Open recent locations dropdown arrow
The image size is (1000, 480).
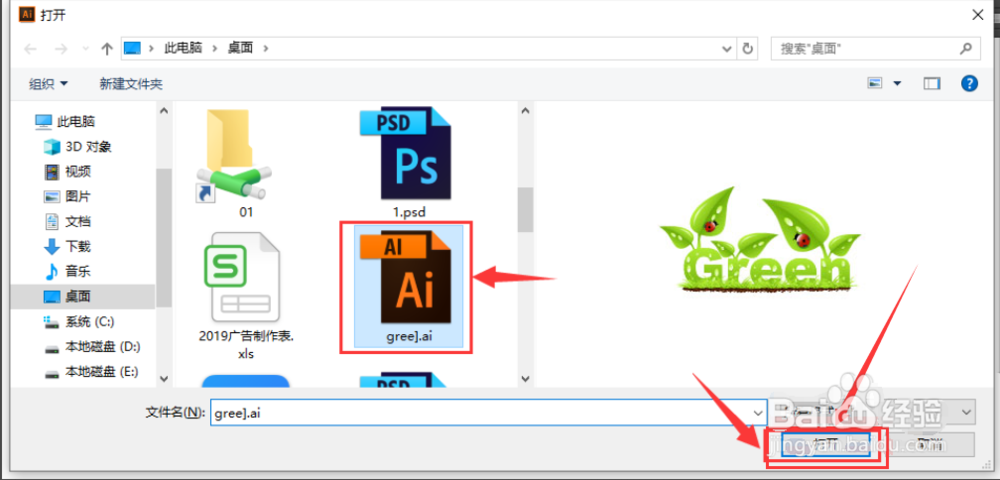click(85, 49)
